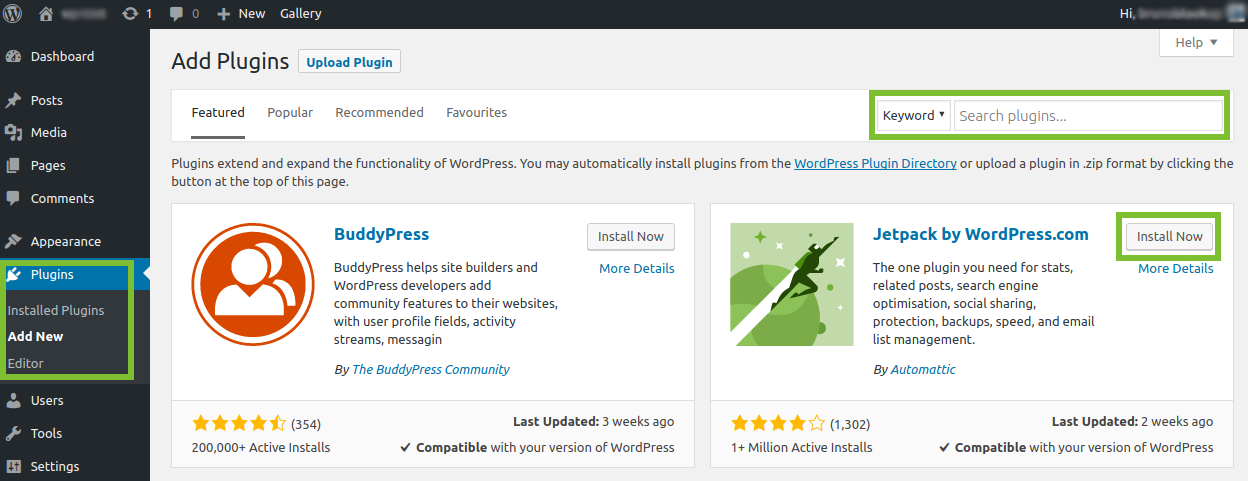Open the comments bubble icon in admin bar
Viewport: 1248px width, 481px height.
click(177, 14)
